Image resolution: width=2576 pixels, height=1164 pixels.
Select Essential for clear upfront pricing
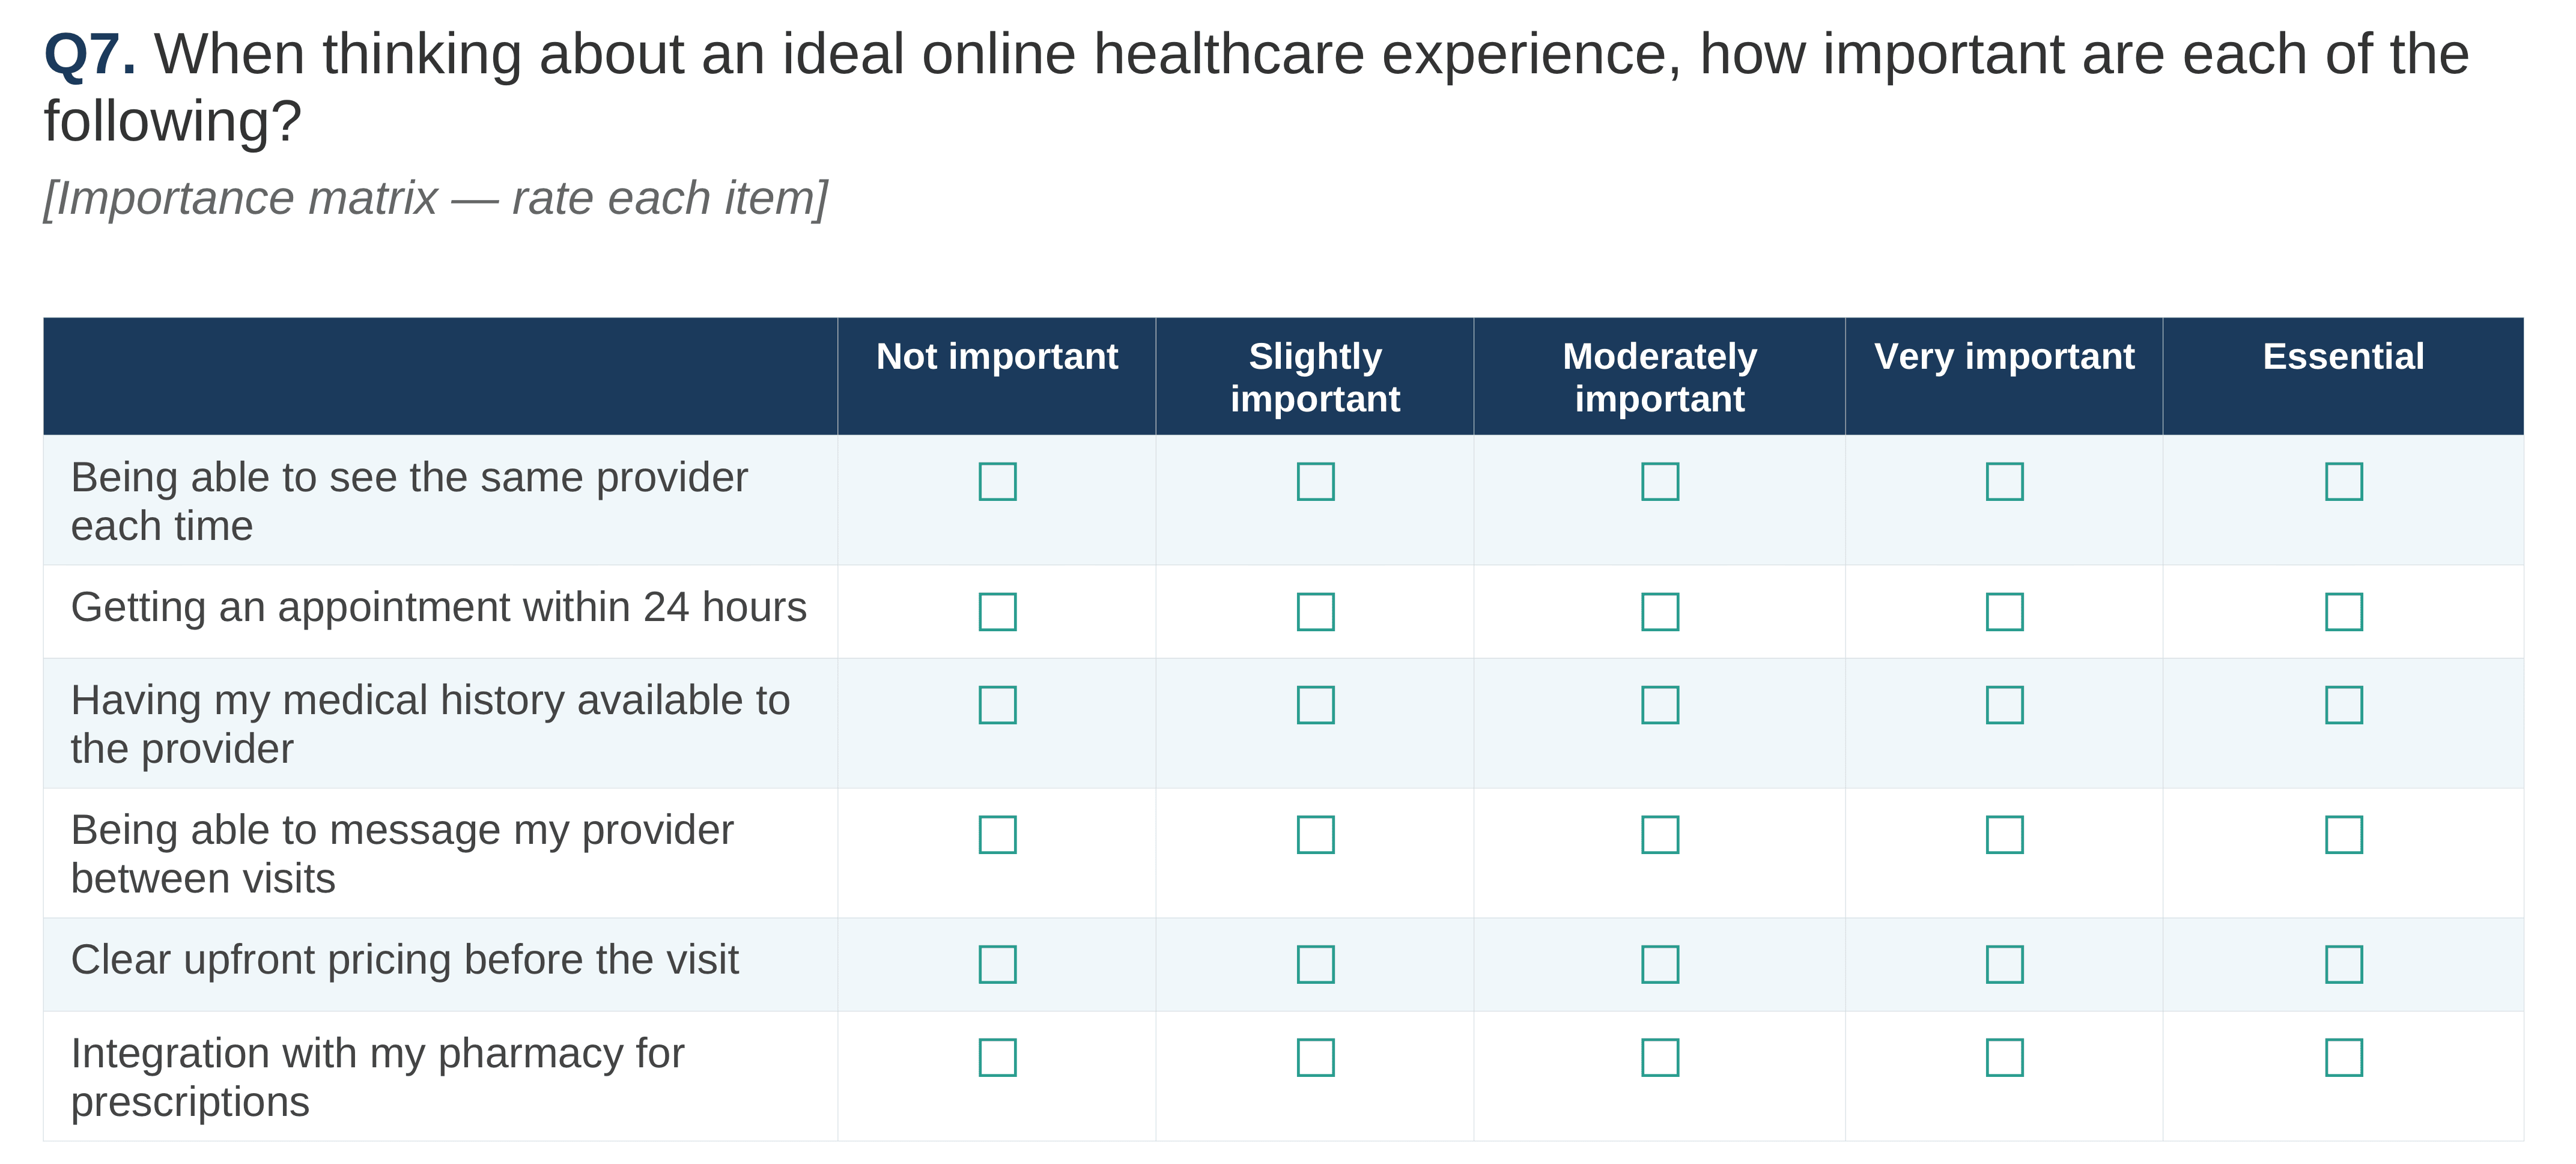pyautogui.click(x=2343, y=964)
